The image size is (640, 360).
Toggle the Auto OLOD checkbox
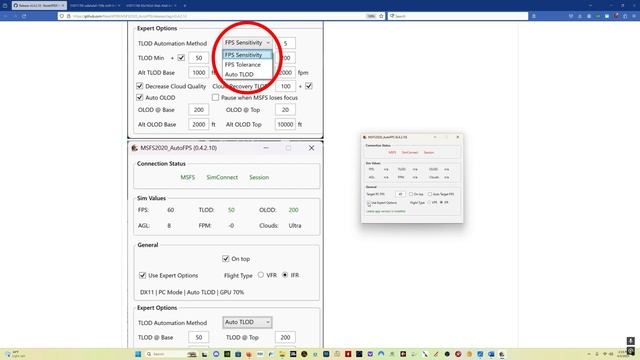click(x=140, y=98)
